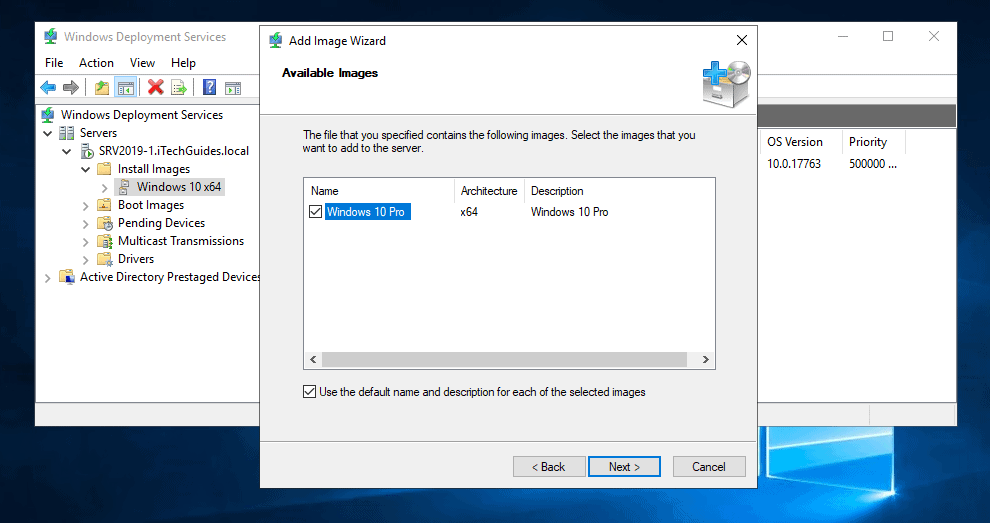This screenshot has height=523, width=990.
Task: Uncheck the Windows 10 Pro image checkbox
Action: click(316, 212)
